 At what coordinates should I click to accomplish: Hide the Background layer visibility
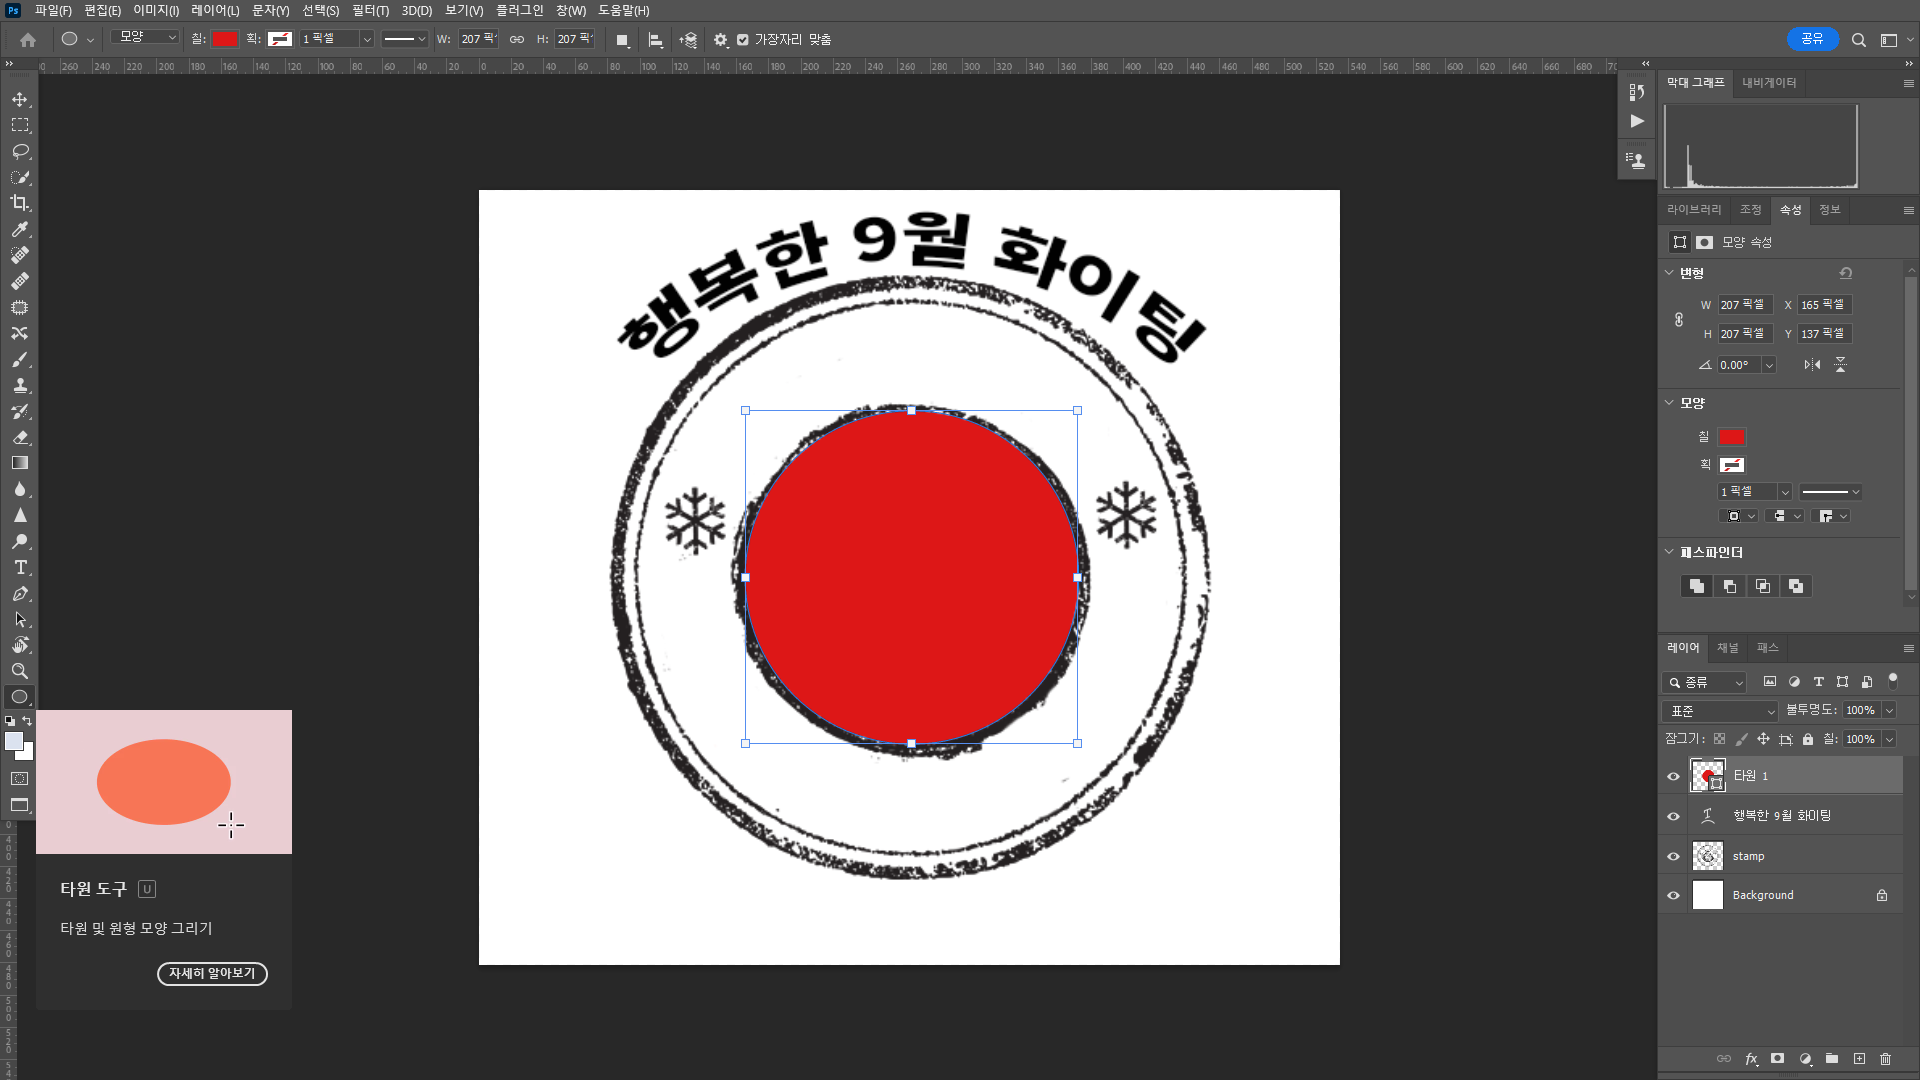point(1673,895)
